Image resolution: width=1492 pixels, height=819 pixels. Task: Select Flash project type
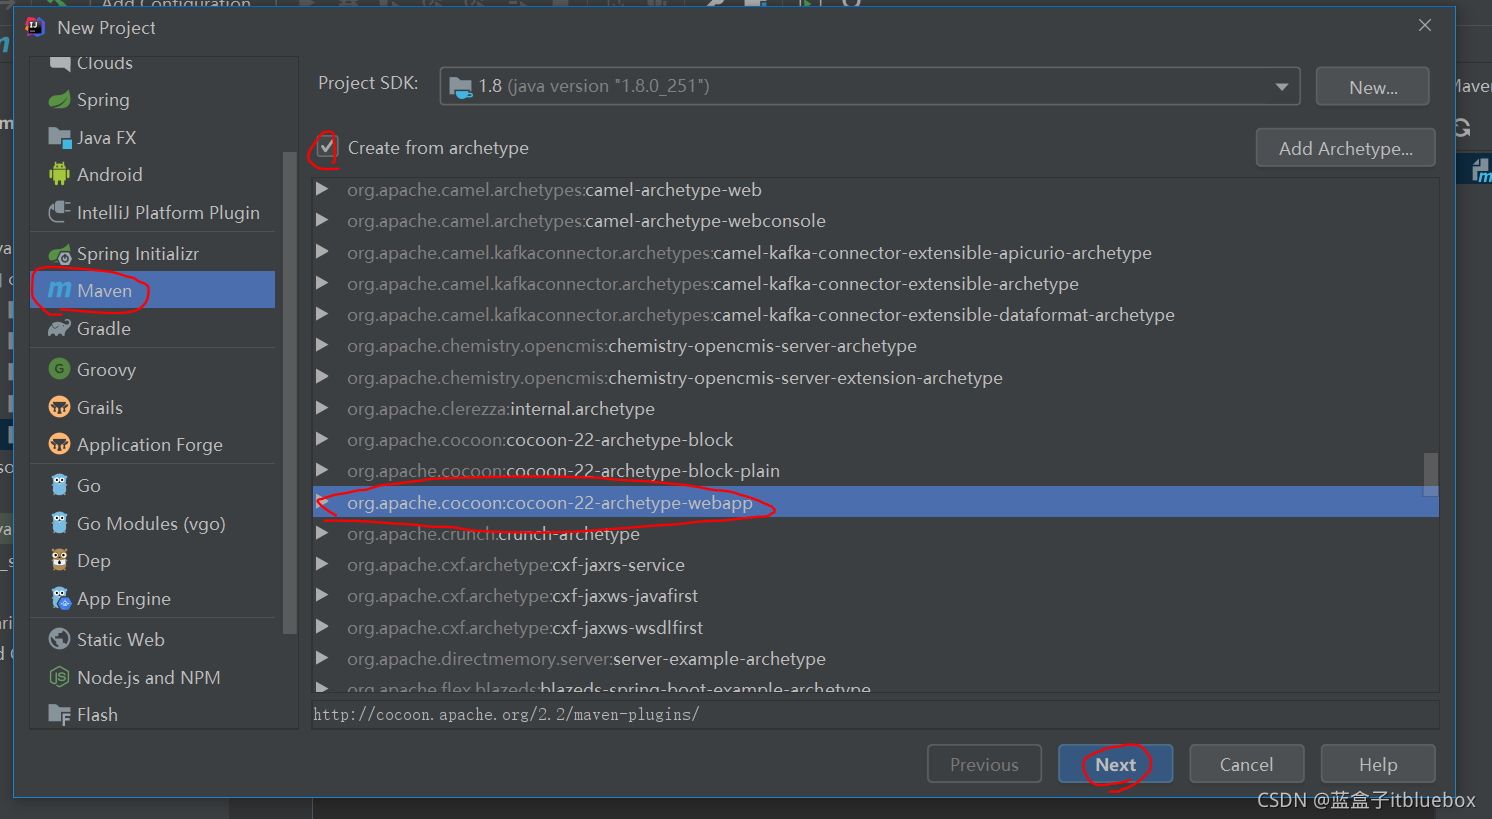(x=154, y=715)
